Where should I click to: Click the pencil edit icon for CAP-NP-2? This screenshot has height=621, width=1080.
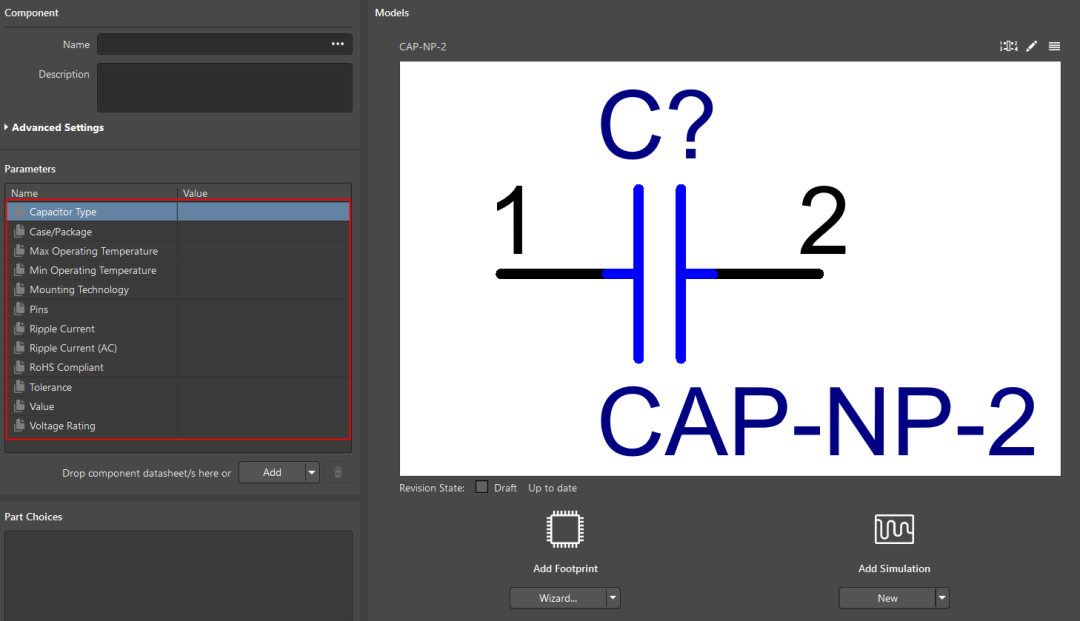click(x=1031, y=46)
